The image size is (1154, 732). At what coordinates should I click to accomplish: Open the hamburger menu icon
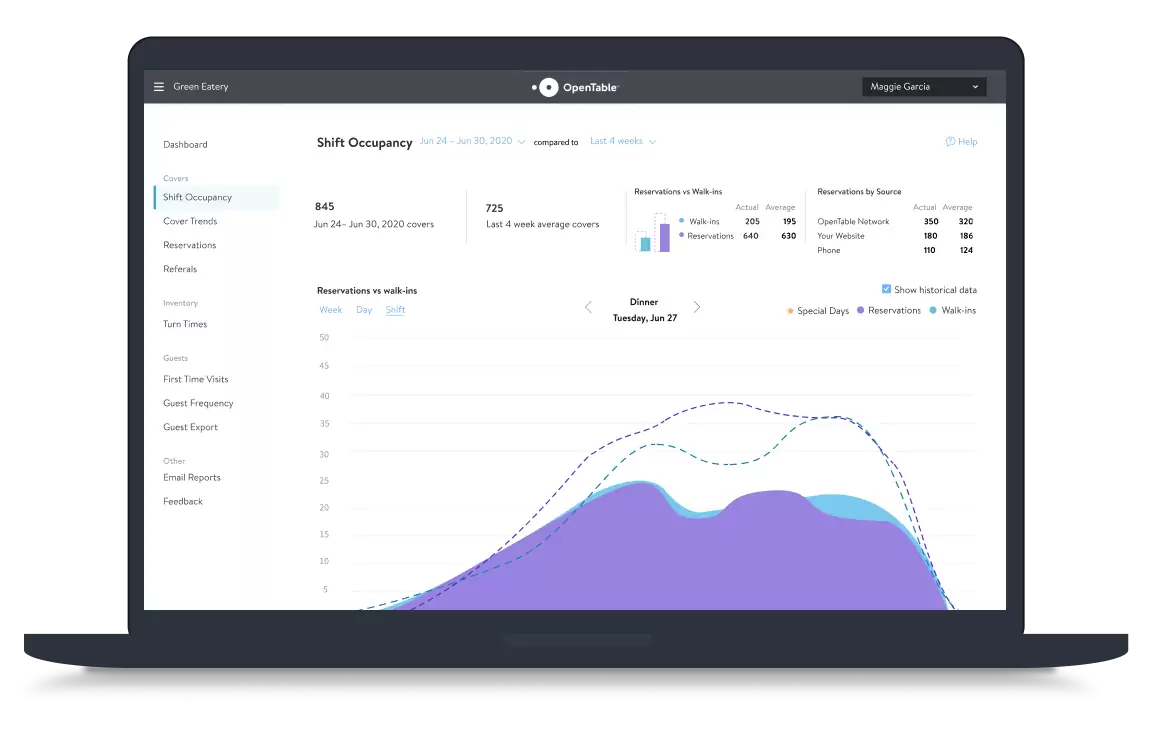(x=158, y=87)
